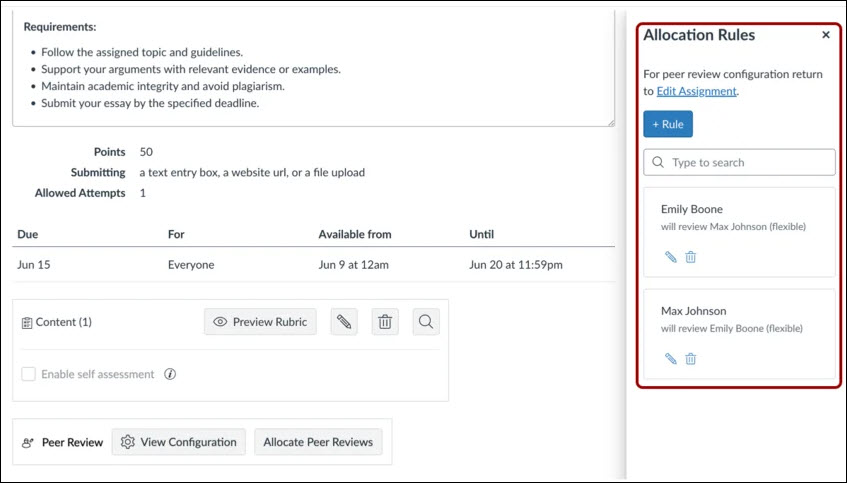The height and width of the screenshot is (483, 847).
Task: Click the 'Available from' column header
Action: click(355, 234)
